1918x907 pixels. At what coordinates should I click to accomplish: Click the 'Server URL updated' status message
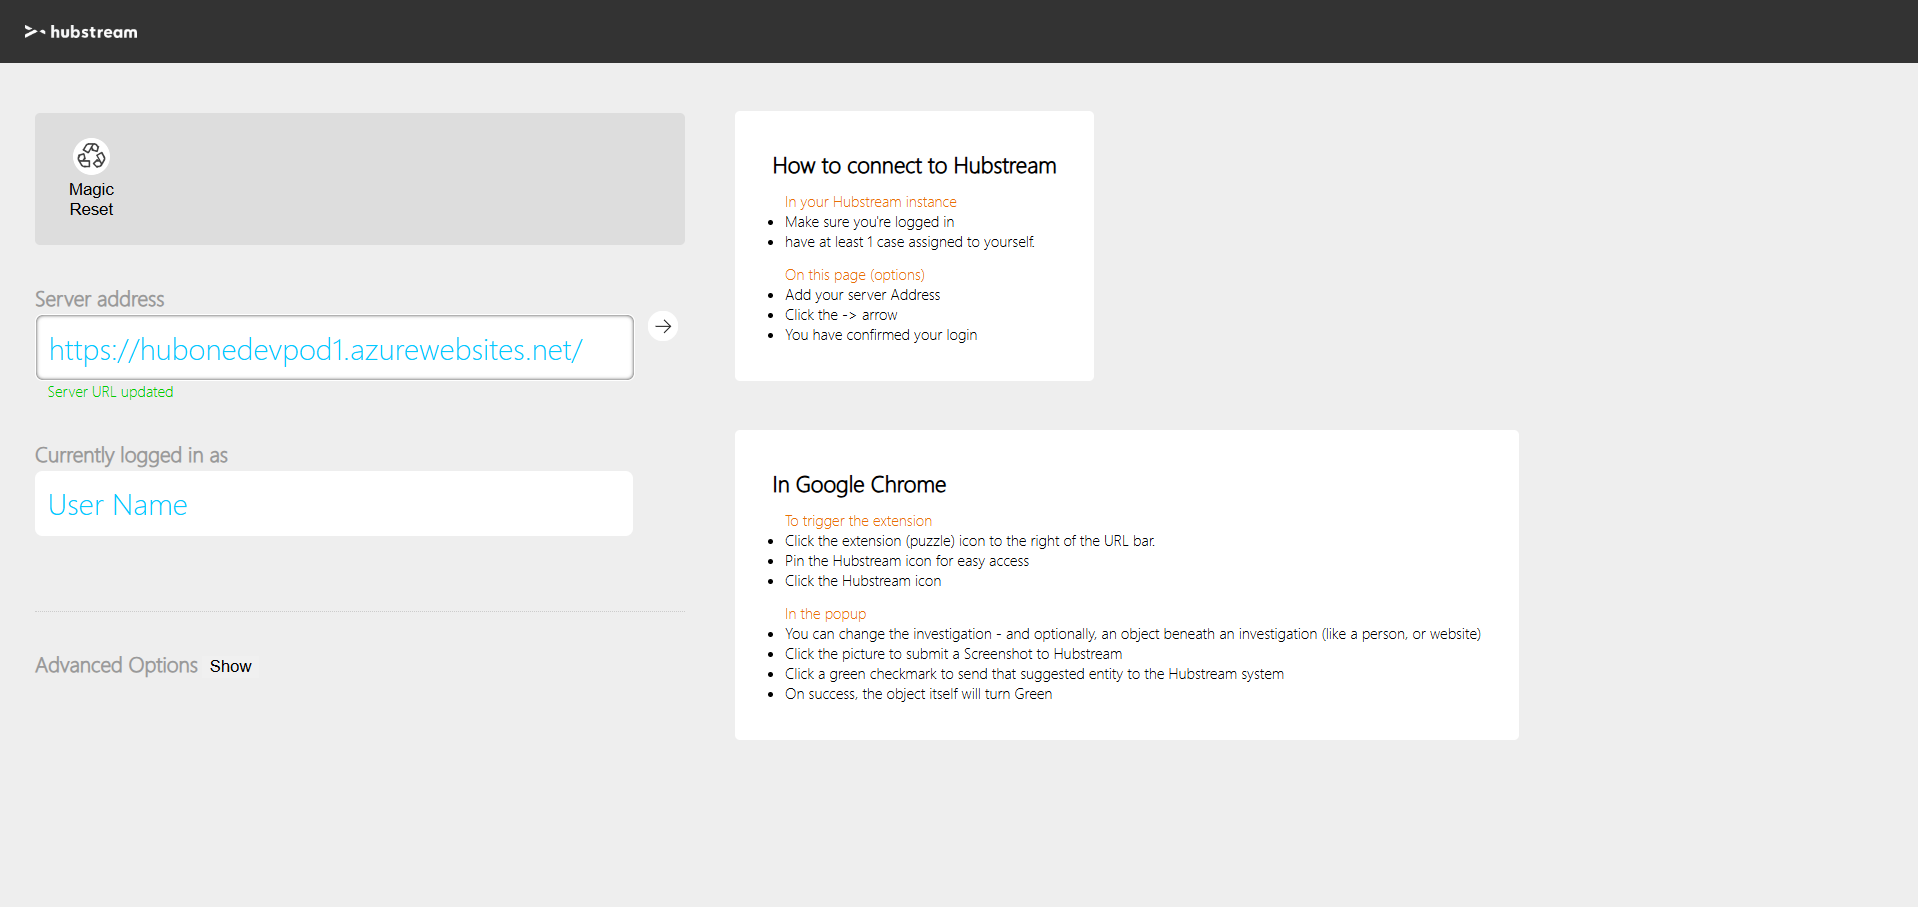110,392
